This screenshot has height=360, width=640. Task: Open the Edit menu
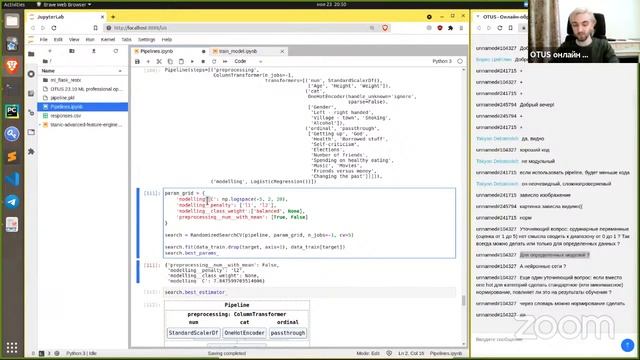[58, 40]
